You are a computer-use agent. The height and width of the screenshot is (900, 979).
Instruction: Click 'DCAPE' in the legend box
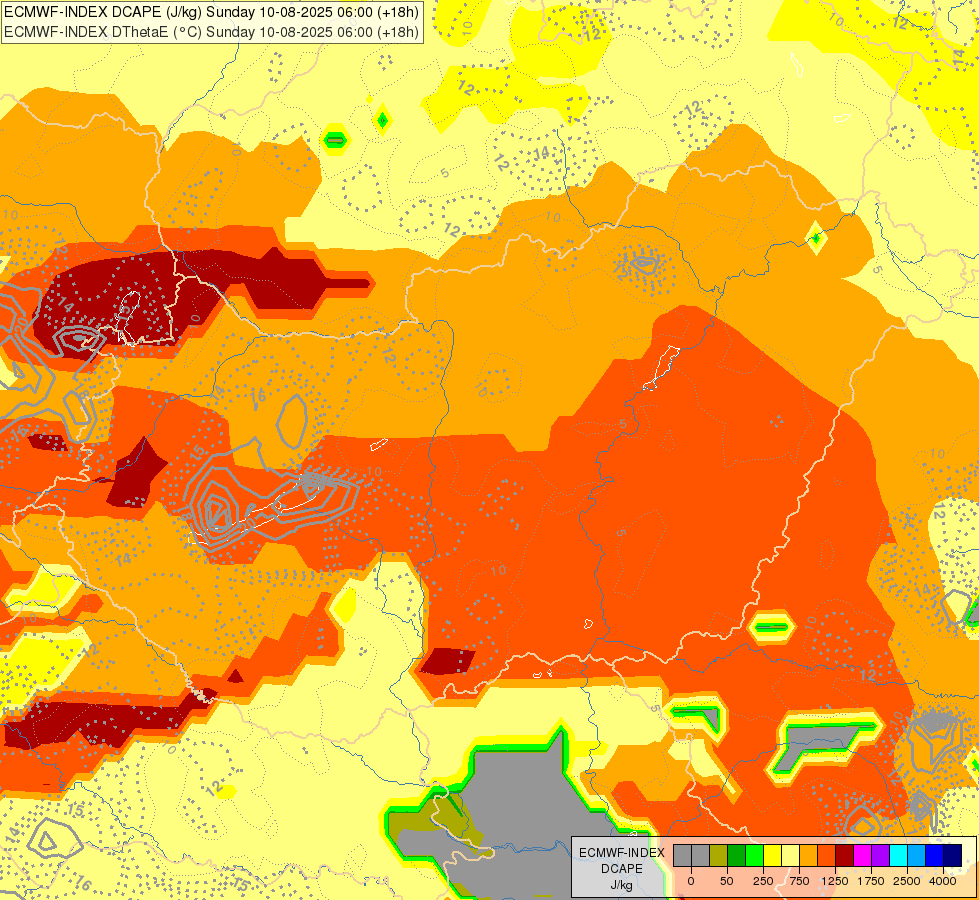[x=622, y=869]
